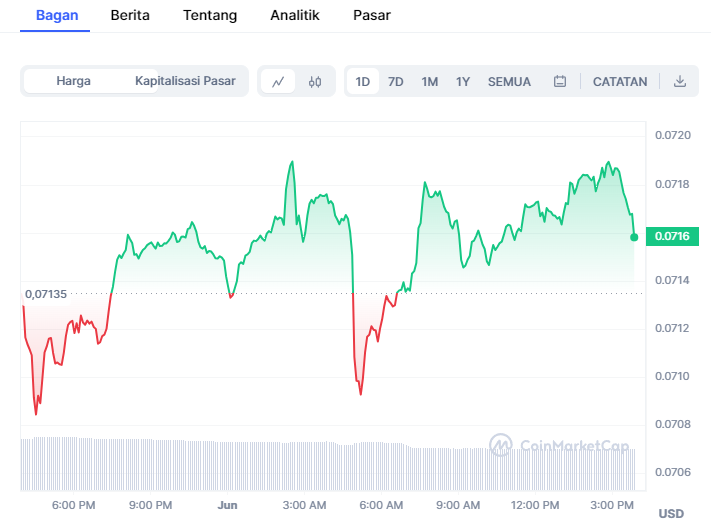Image resolution: width=711 pixels, height=532 pixels.
Task: Click the 0.0716 current price label
Action: [674, 236]
